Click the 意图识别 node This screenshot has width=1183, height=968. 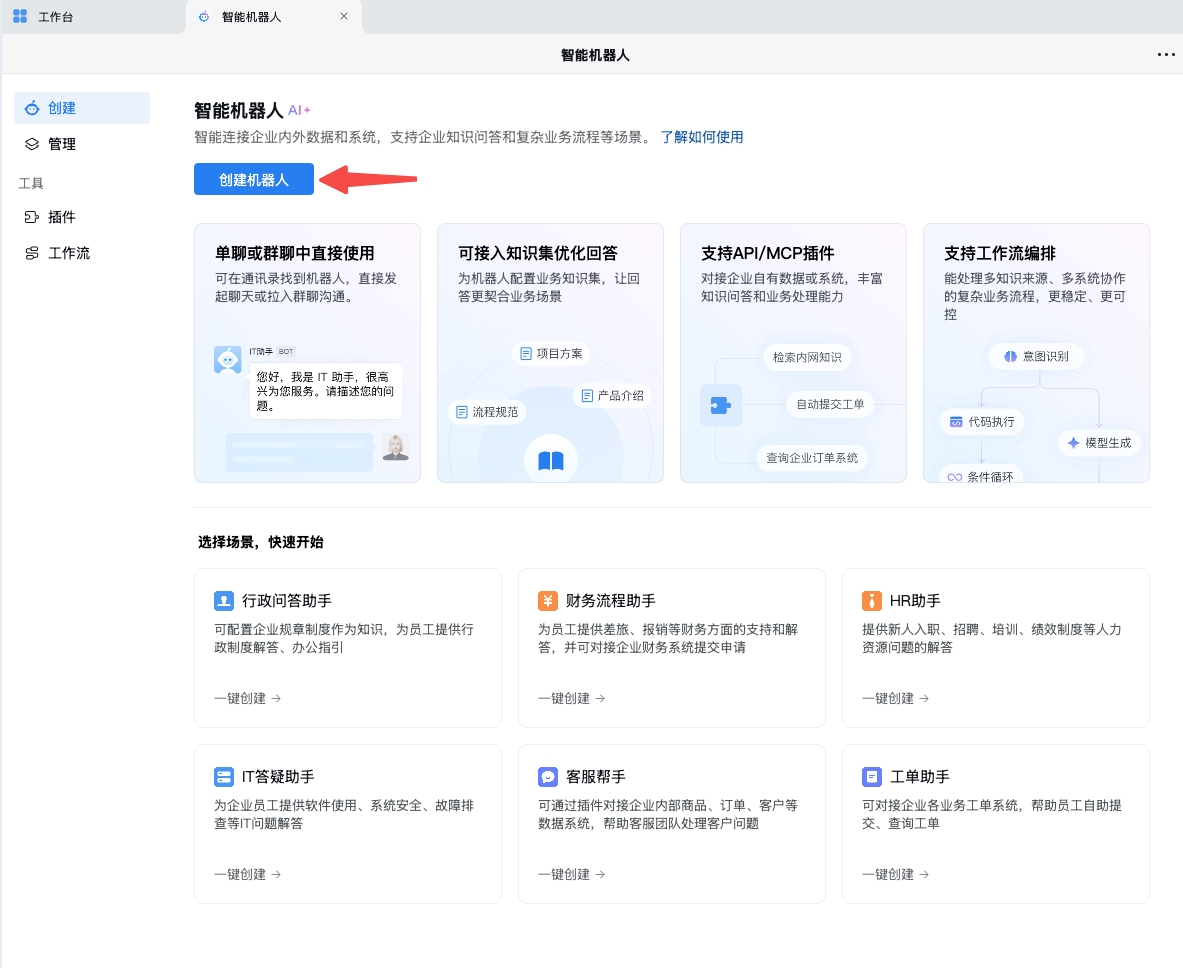(1037, 356)
